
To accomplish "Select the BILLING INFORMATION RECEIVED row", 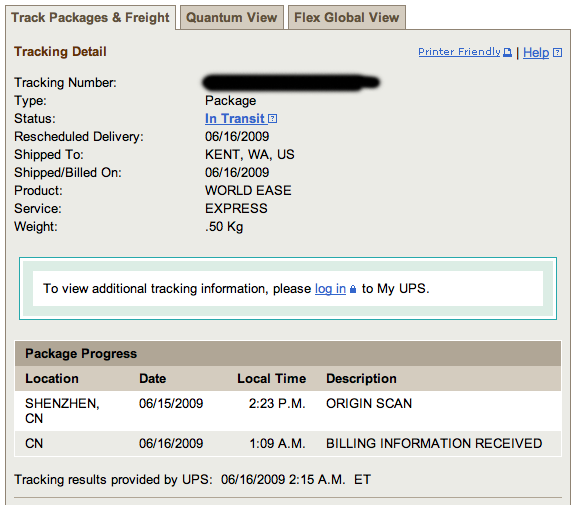I will pos(288,444).
